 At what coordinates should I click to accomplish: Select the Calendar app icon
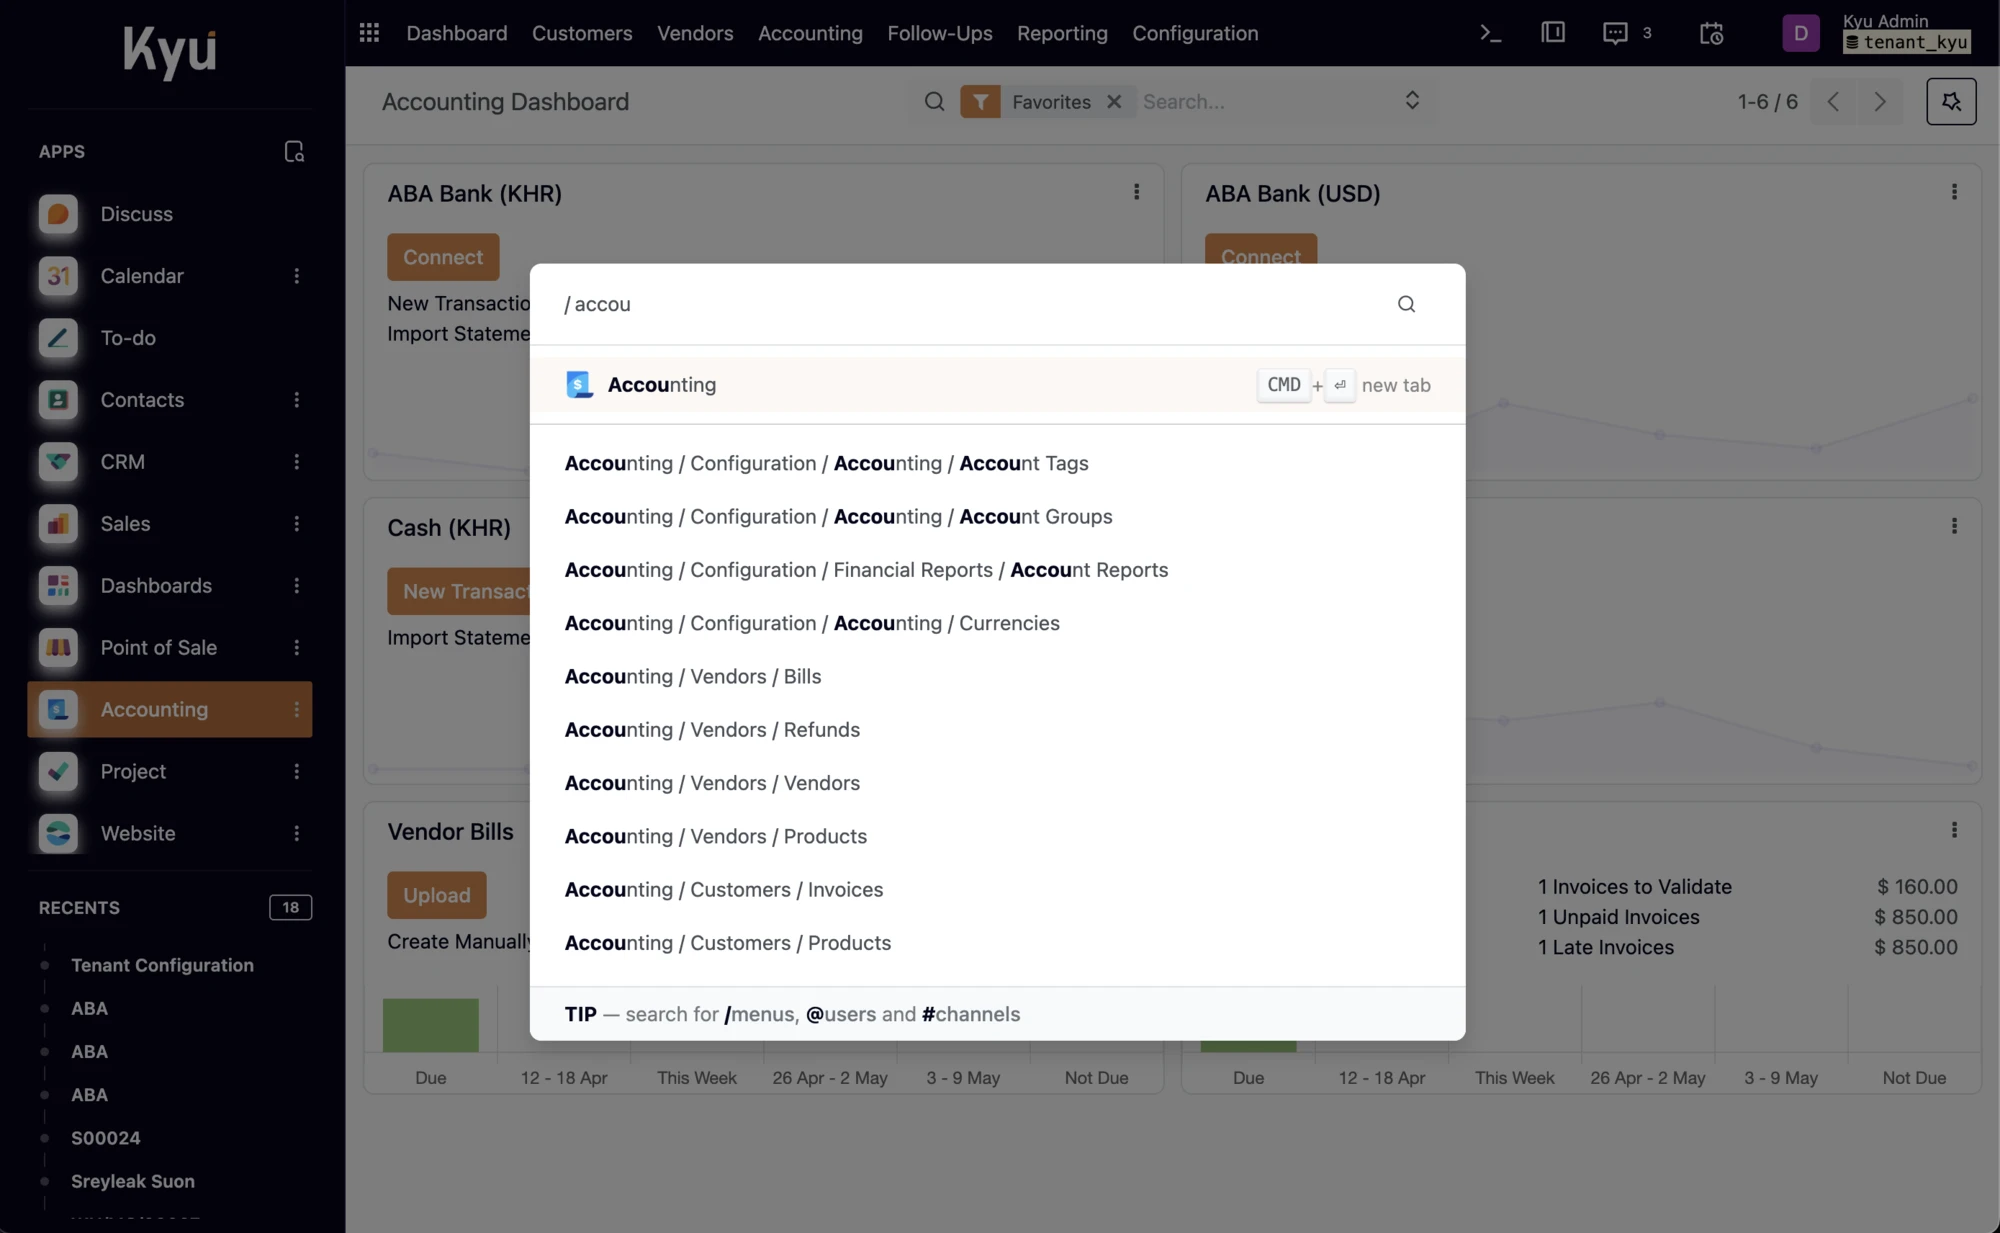pos(57,276)
